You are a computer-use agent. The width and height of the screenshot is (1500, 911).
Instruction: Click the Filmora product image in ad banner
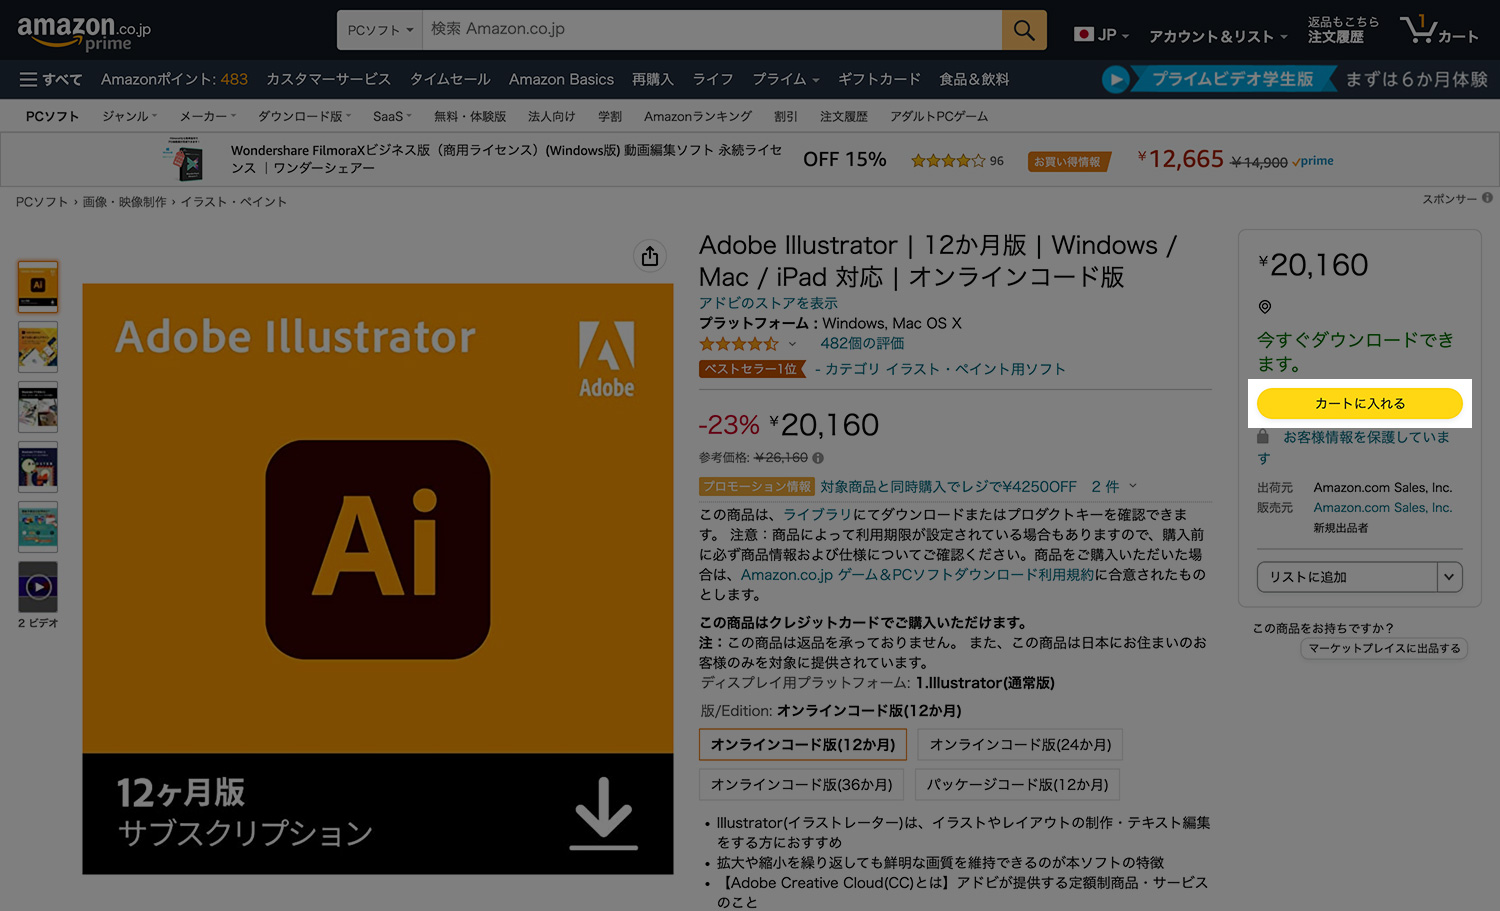tap(184, 160)
